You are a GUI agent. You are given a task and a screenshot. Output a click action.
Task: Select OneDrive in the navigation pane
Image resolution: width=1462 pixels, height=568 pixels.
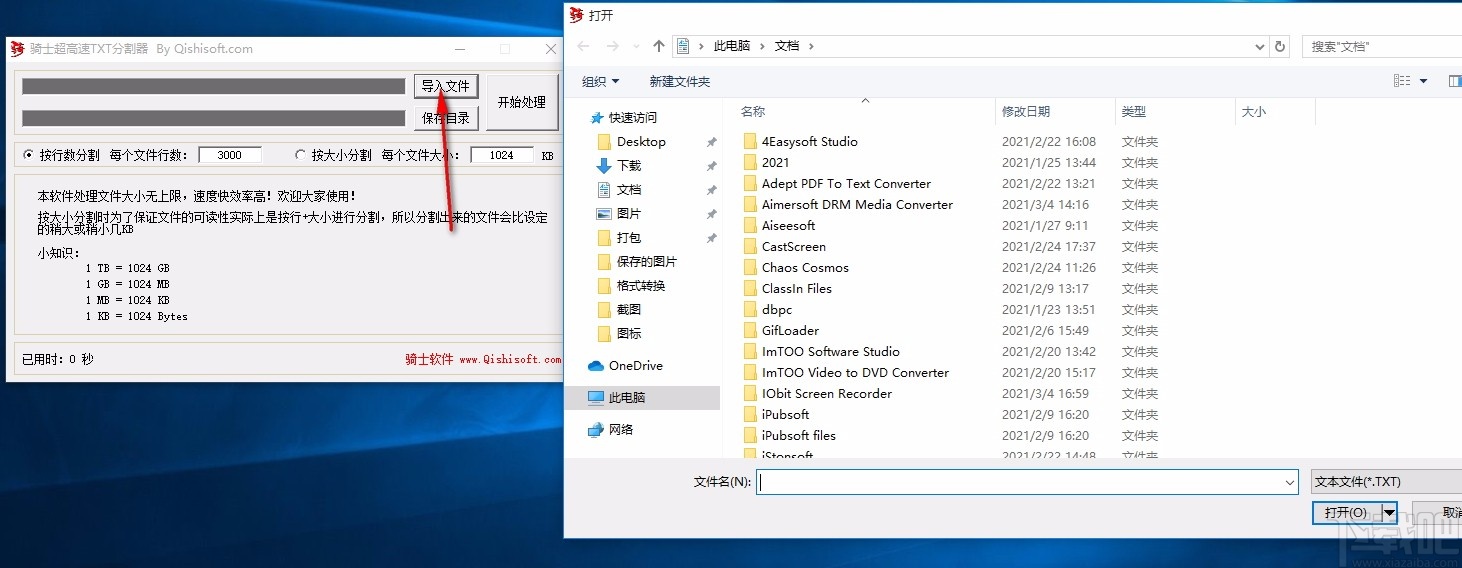pyautogui.click(x=636, y=366)
